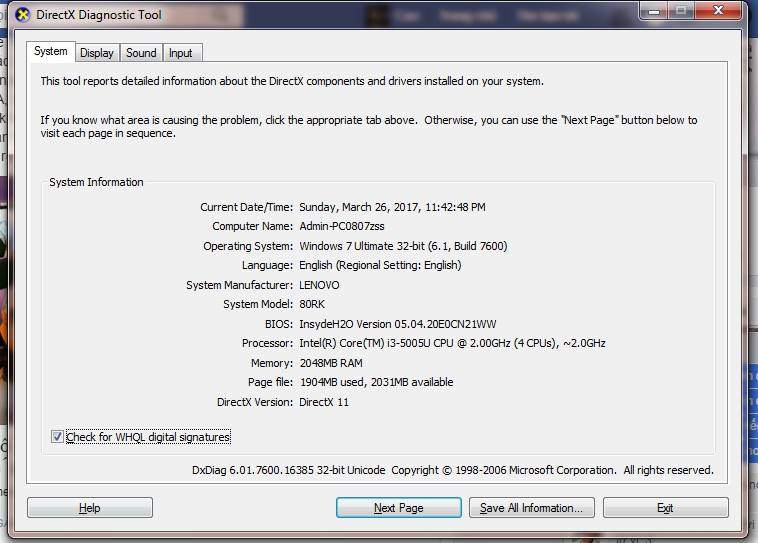Screen dimensions: 758x543
Task: Click Windows 7 Ultimate 32-bit value
Action: click(x=403, y=246)
